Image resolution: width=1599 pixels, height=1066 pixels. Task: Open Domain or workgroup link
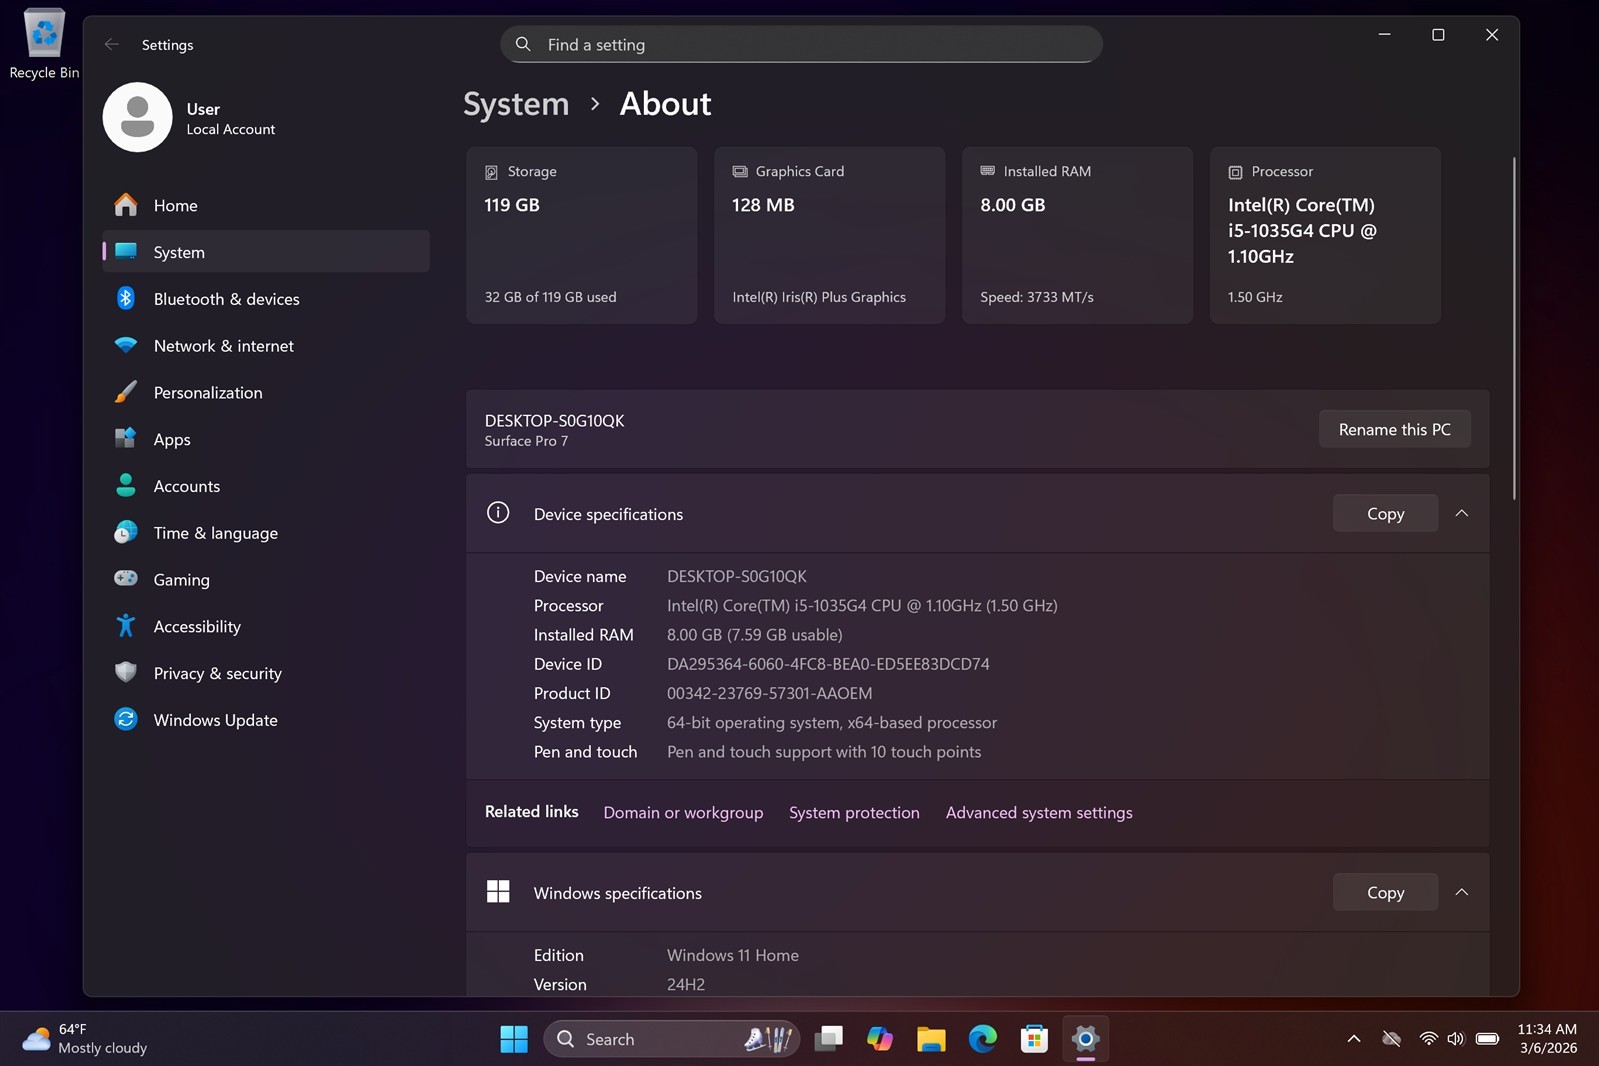click(x=683, y=812)
